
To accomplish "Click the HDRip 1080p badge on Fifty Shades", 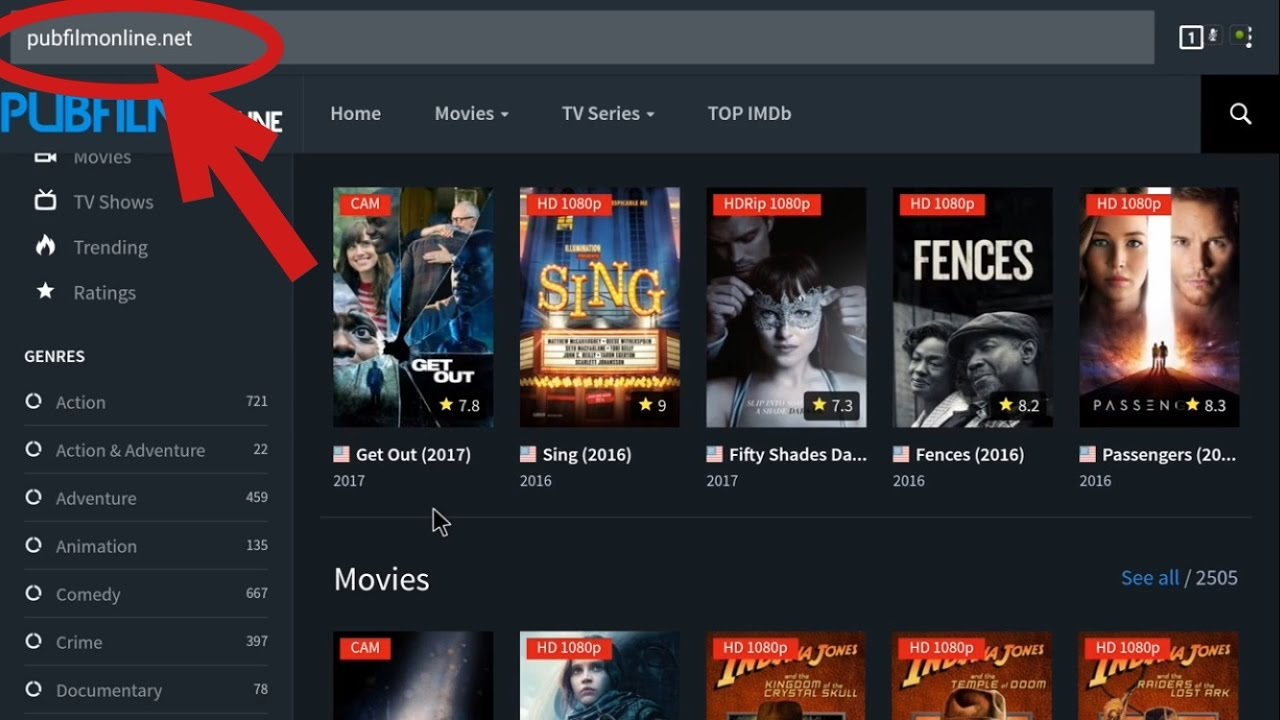I will pyautogui.click(x=767, y=204).
